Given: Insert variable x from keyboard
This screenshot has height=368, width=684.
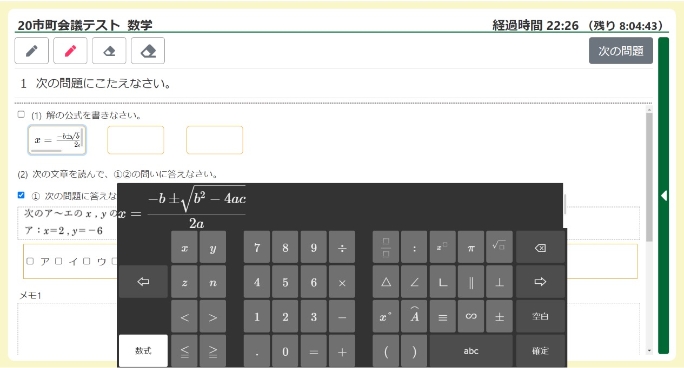Looking at the screenshot, I should [x=185, y=248].
